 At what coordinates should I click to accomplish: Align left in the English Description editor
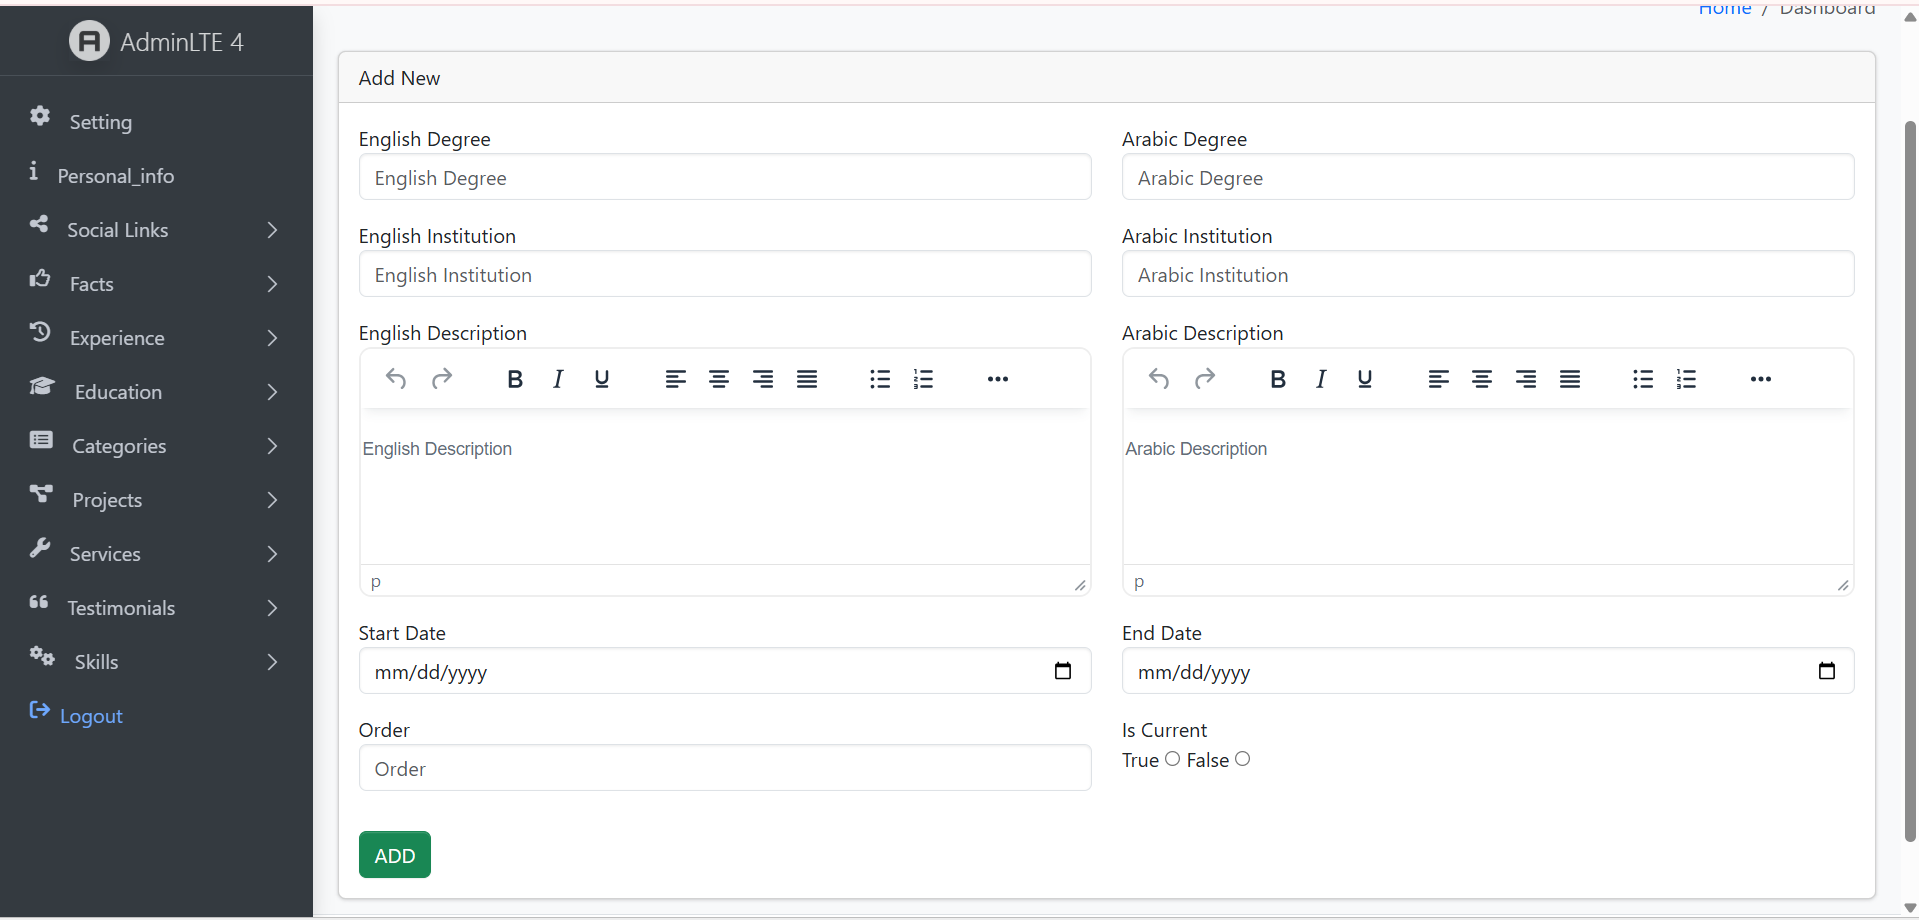pyautogui.click(x=676, y=379)
